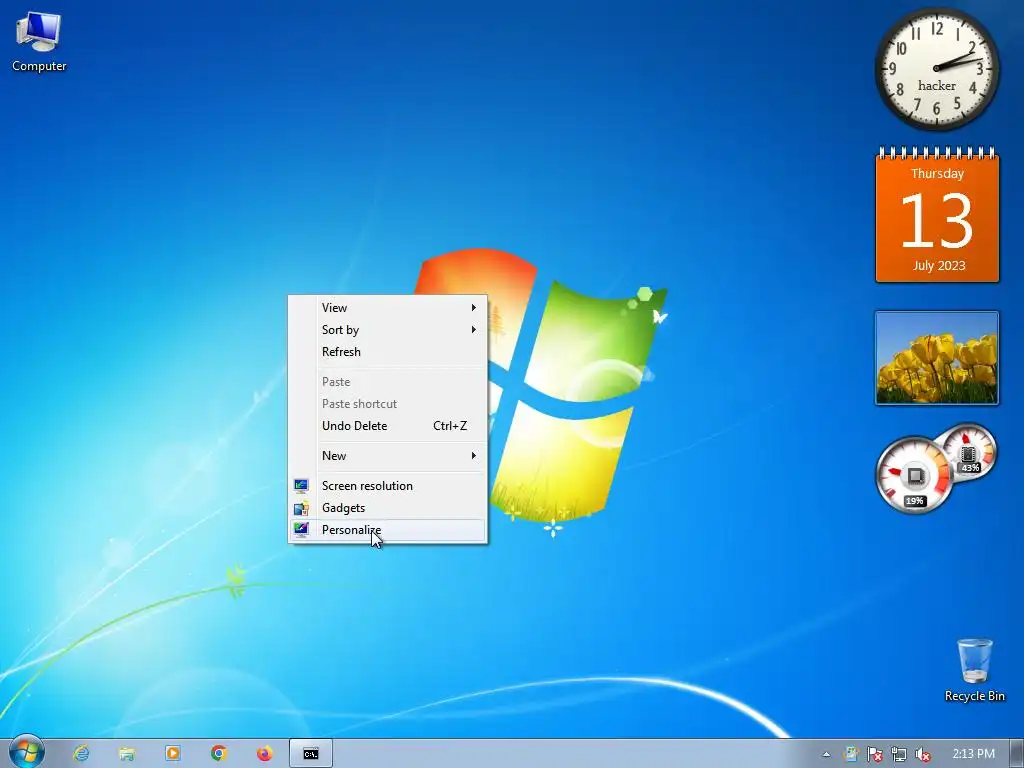Click the Screen resolution menu icon
The width and height of the screenshot is (1024, 768).
pos(301,486)
